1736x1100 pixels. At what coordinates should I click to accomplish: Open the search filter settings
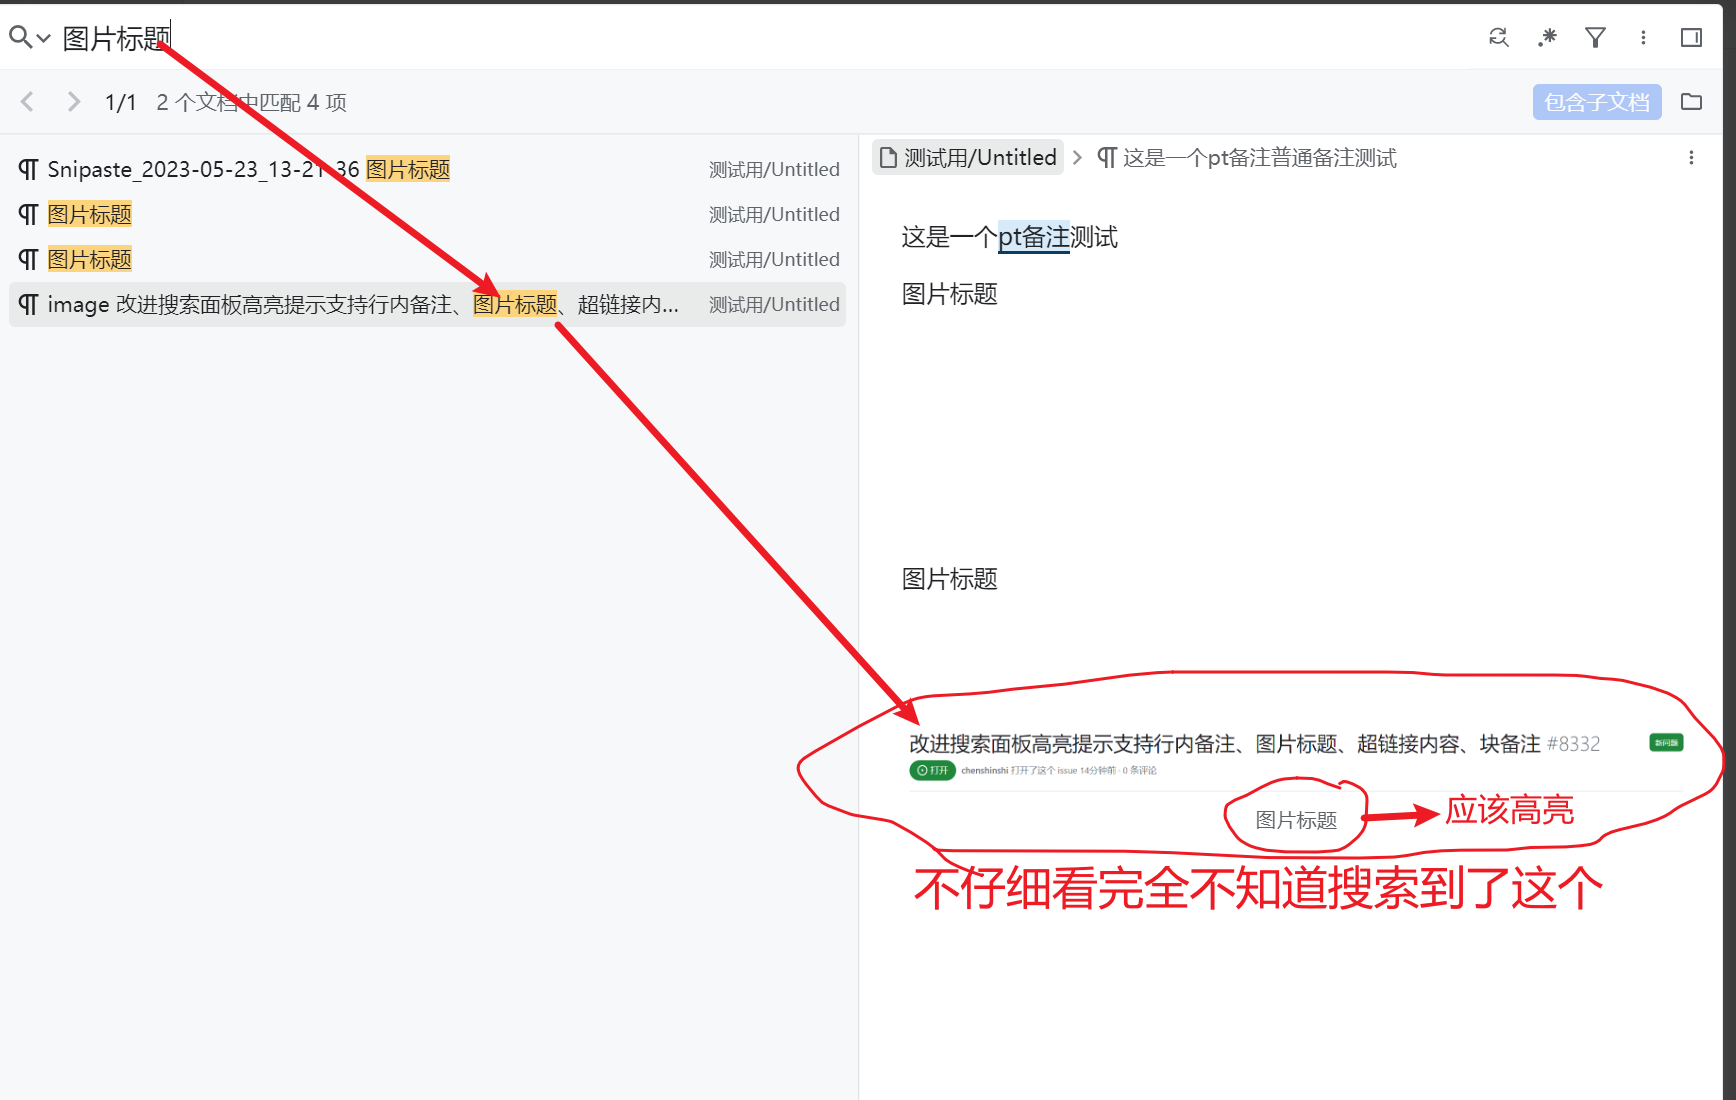point(1594,37)
